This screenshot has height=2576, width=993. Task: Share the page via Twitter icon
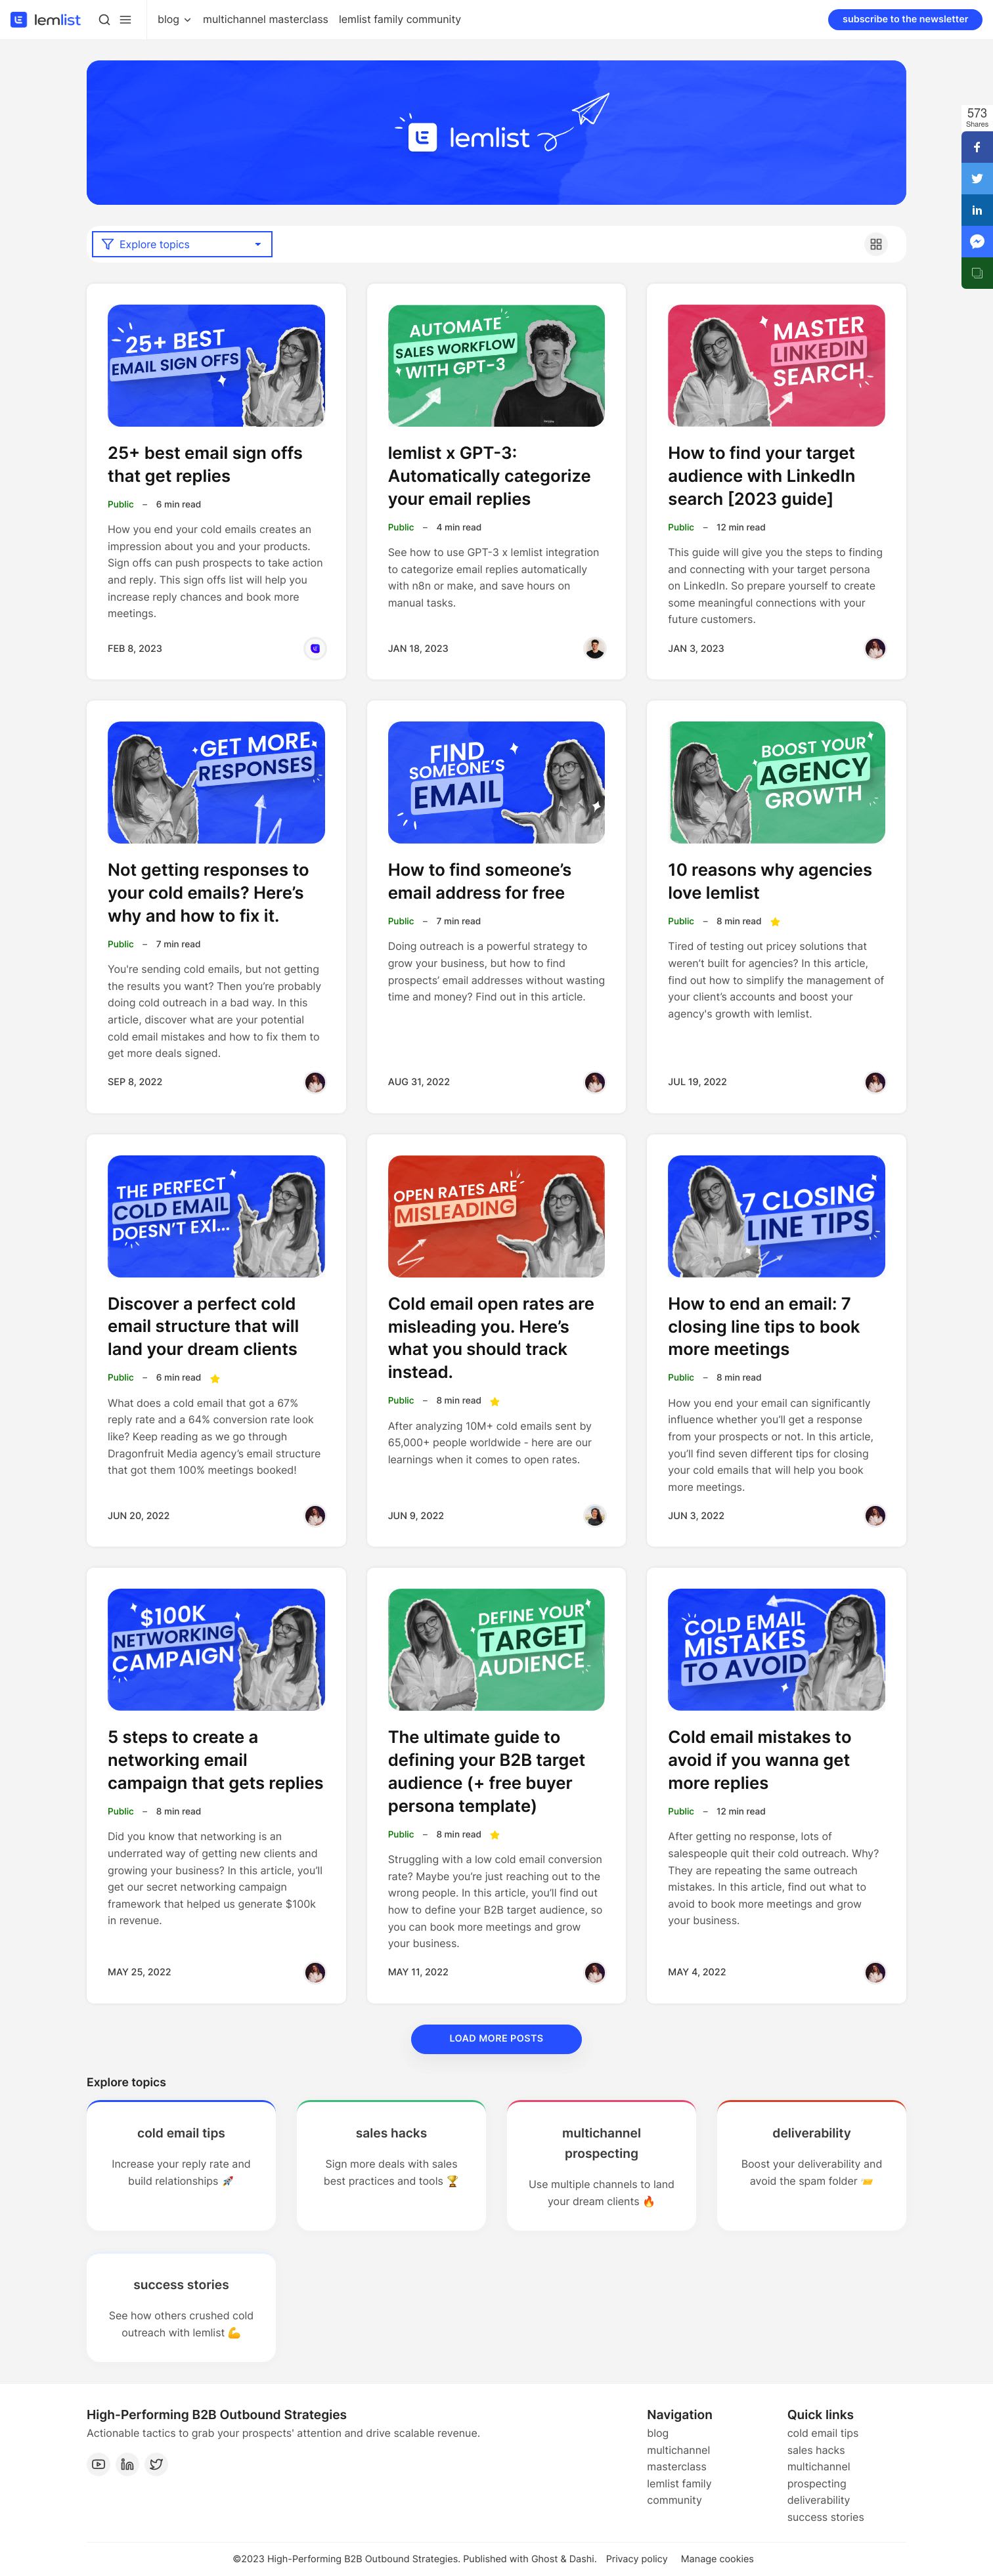tap(977, 178)
